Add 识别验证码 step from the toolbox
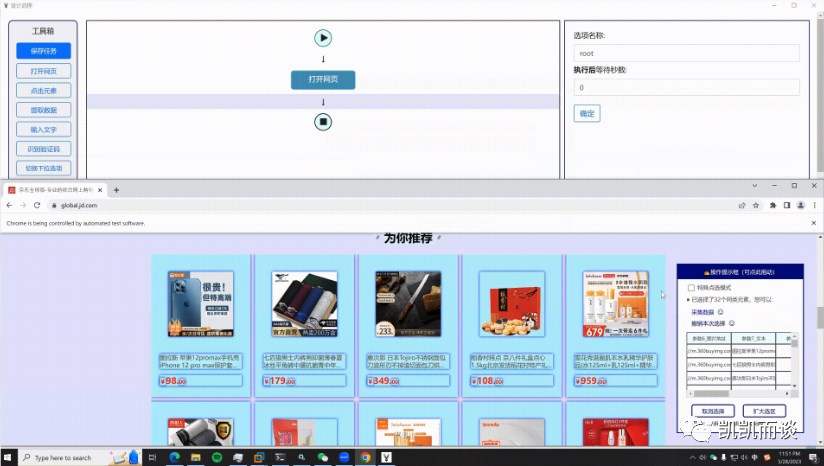The width and height of the screenshot is (824, 466). tap(44, 149)
